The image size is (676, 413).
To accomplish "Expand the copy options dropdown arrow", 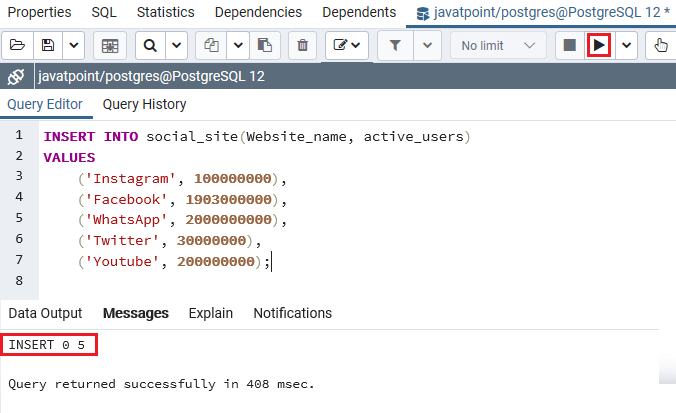I will coord(238,45).
